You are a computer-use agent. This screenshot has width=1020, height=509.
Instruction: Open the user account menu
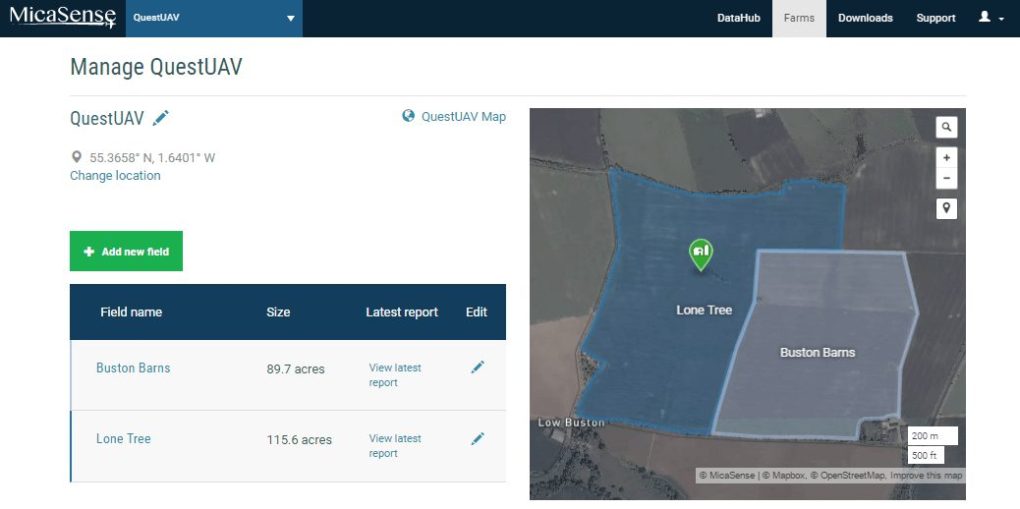[991, 18]
